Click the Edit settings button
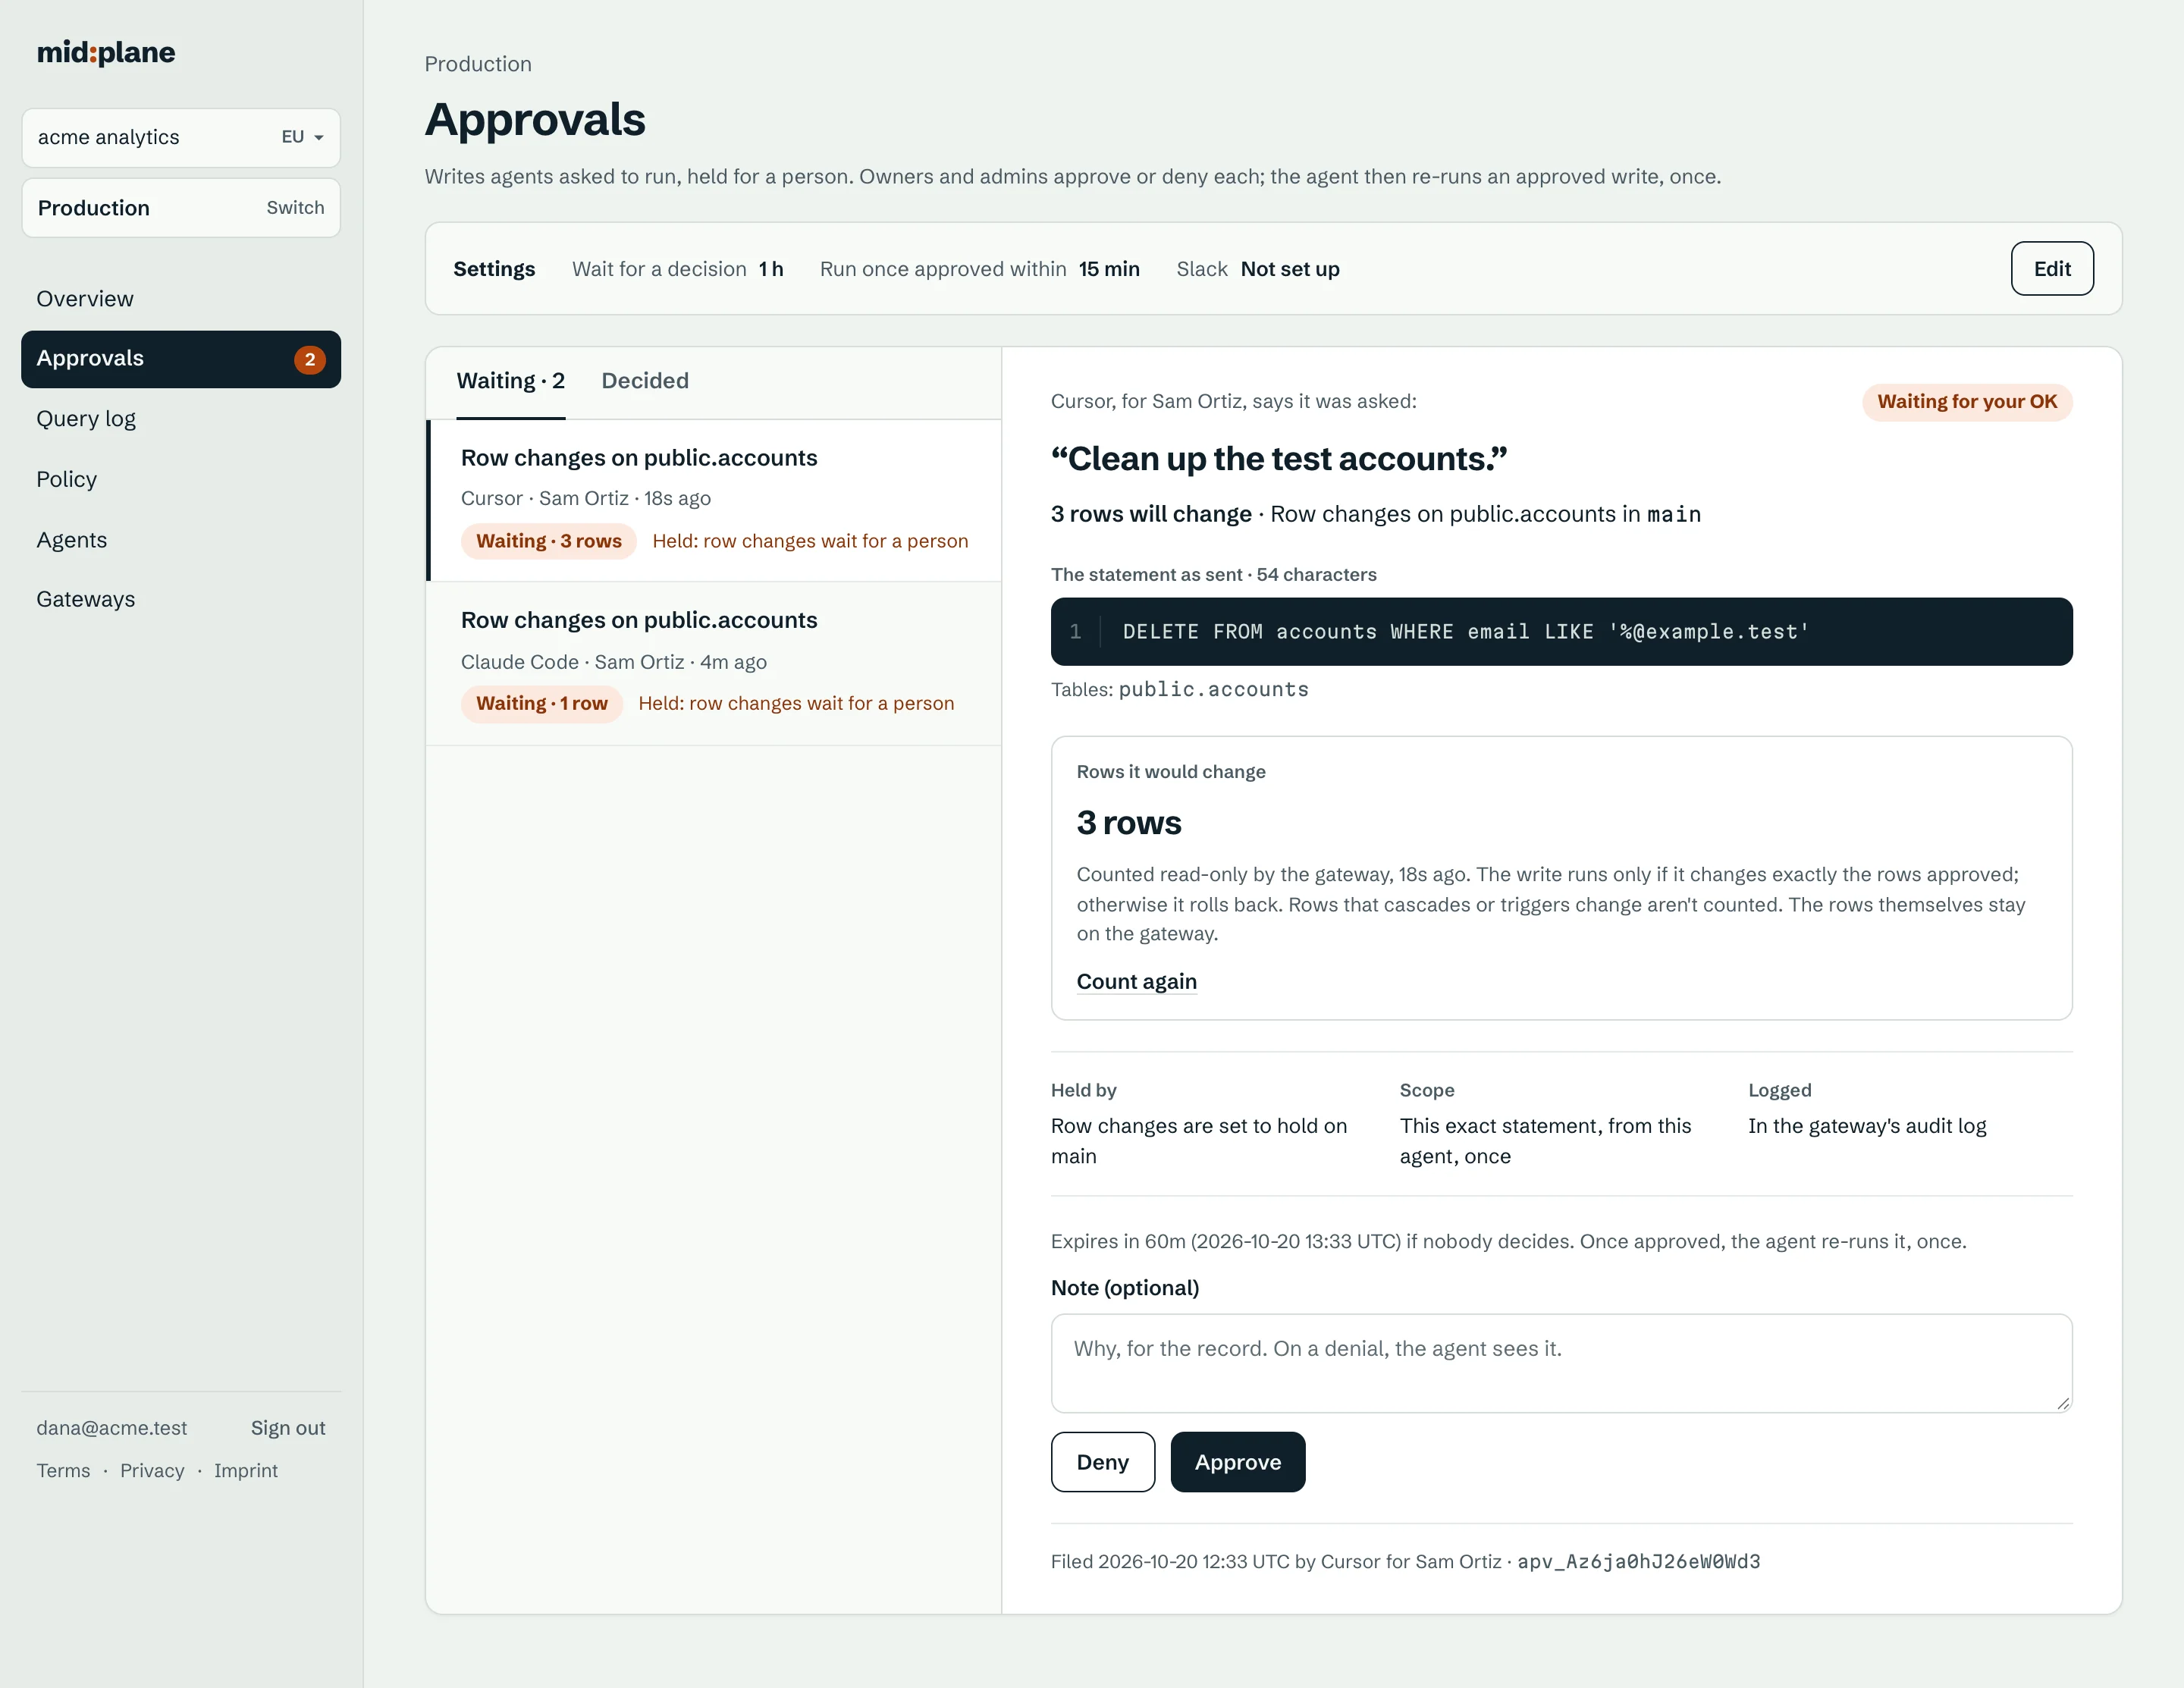Screen dimensions: 2184x1688 (x=2052, y=268)
